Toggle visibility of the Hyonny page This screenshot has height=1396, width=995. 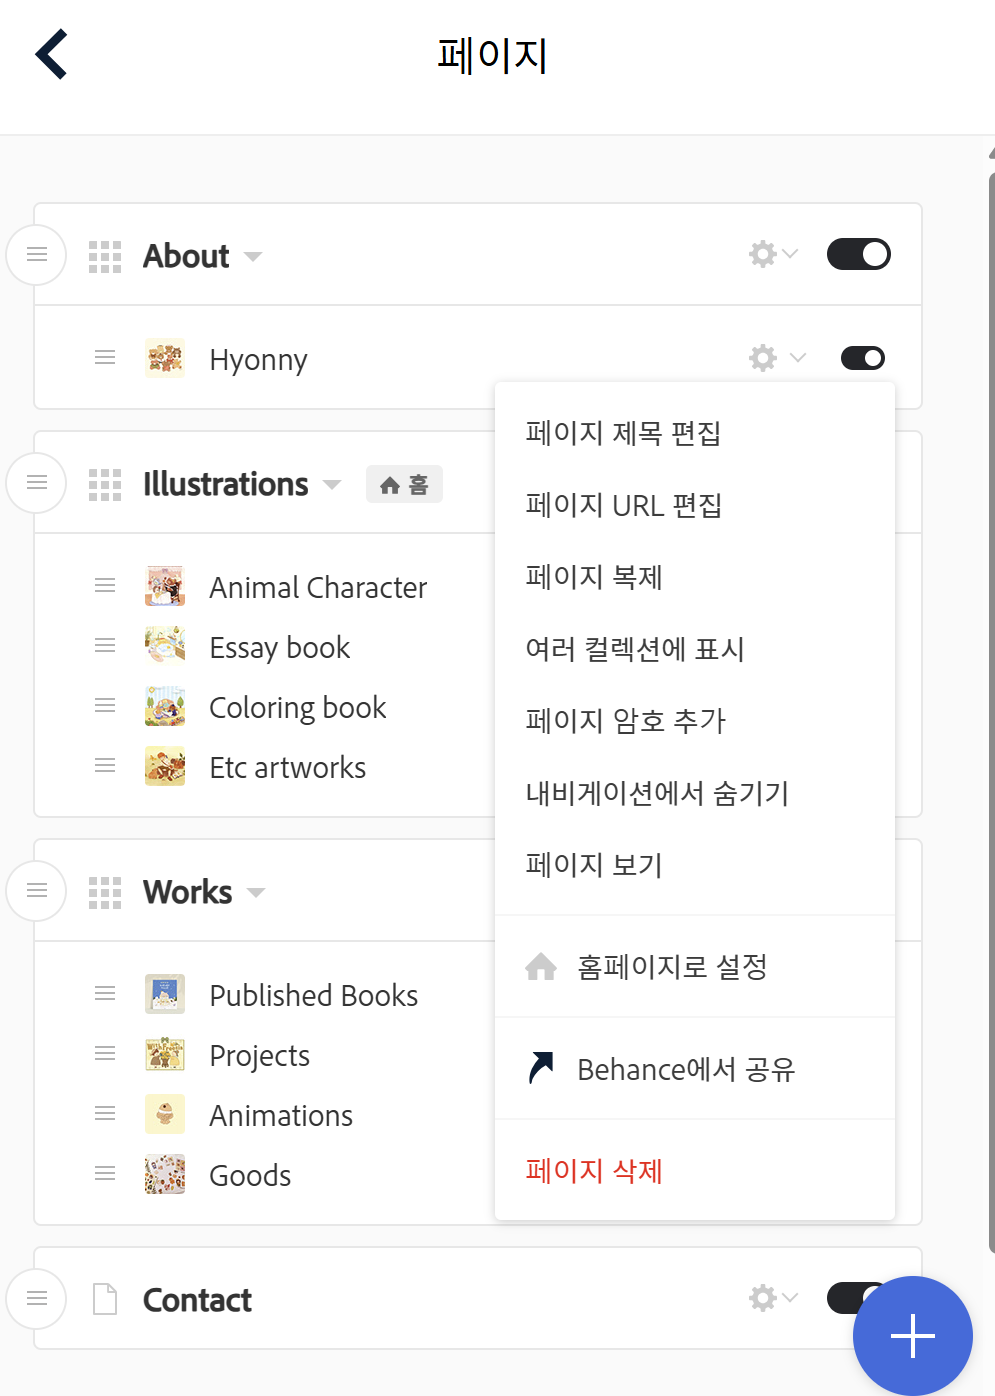coord(861,357)
